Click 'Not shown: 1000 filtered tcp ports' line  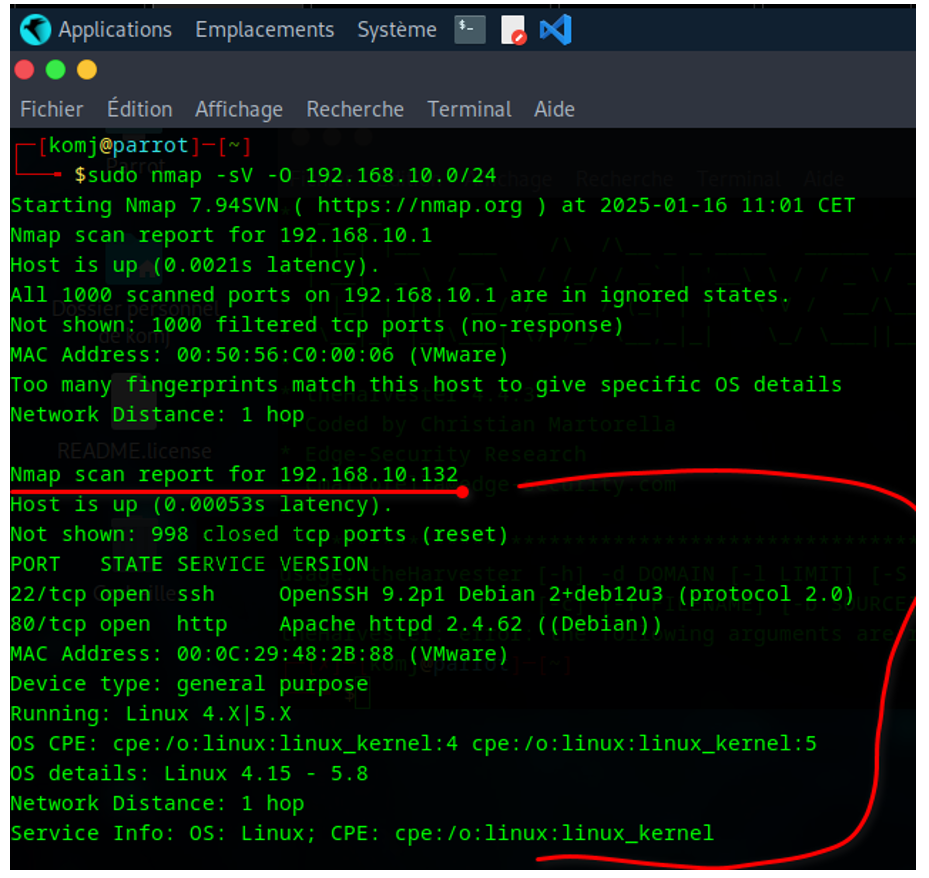click(317, 325)
